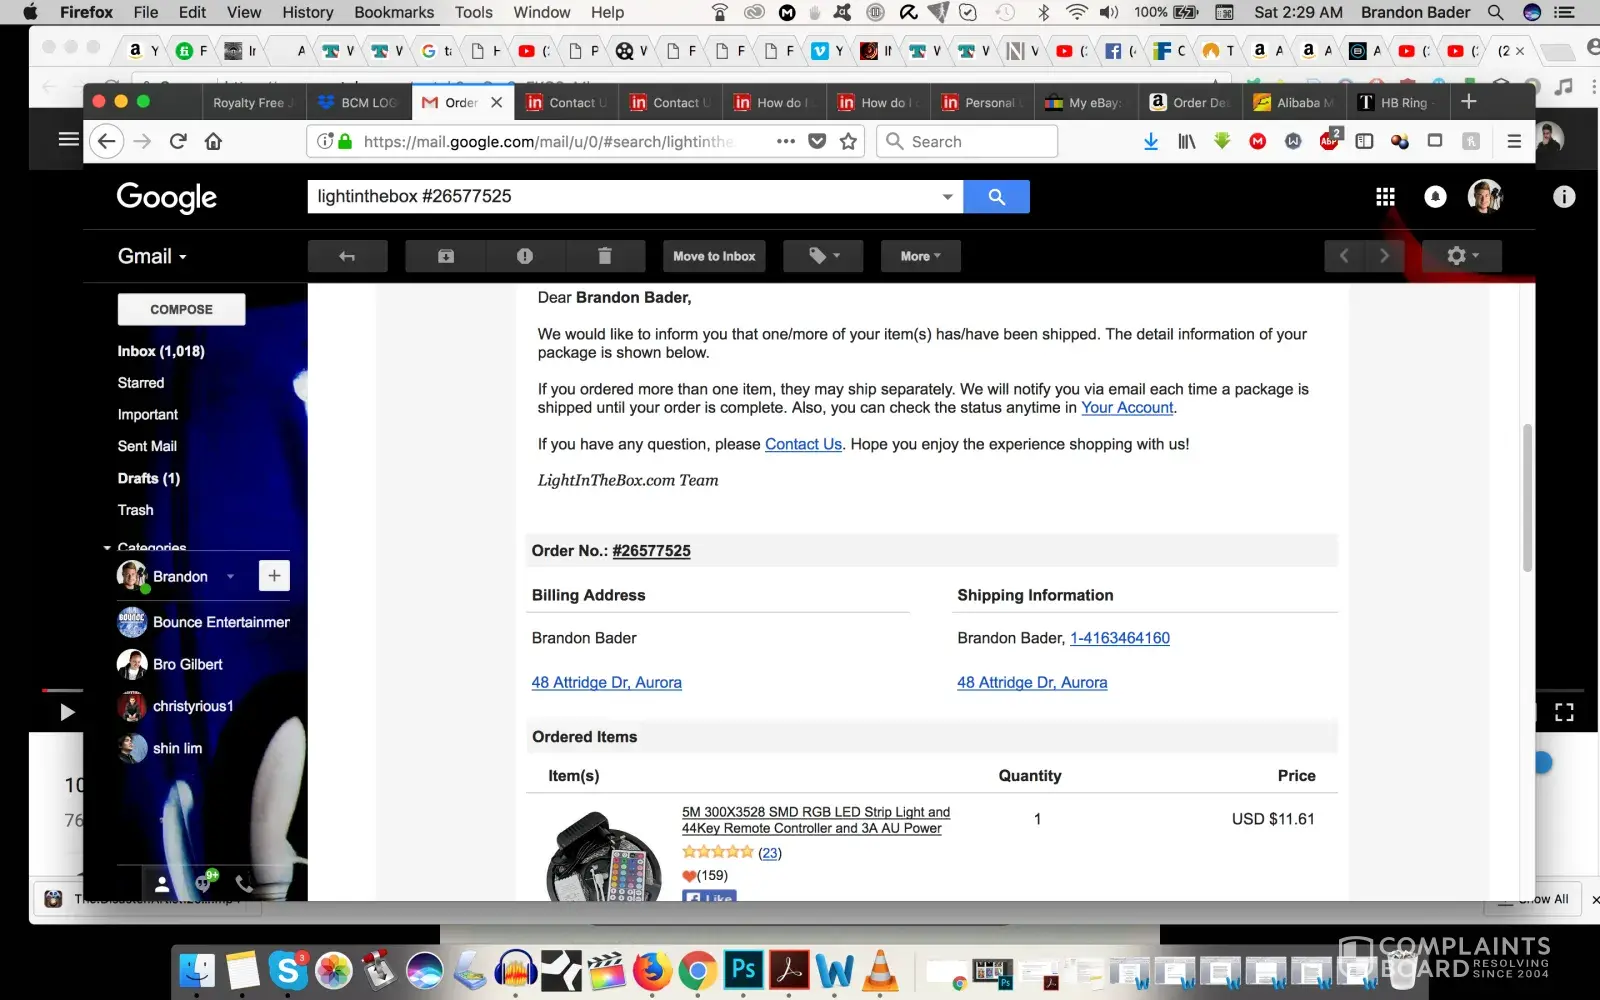Collapse the Categories section

pyautogui.click(x=107, y=548)
